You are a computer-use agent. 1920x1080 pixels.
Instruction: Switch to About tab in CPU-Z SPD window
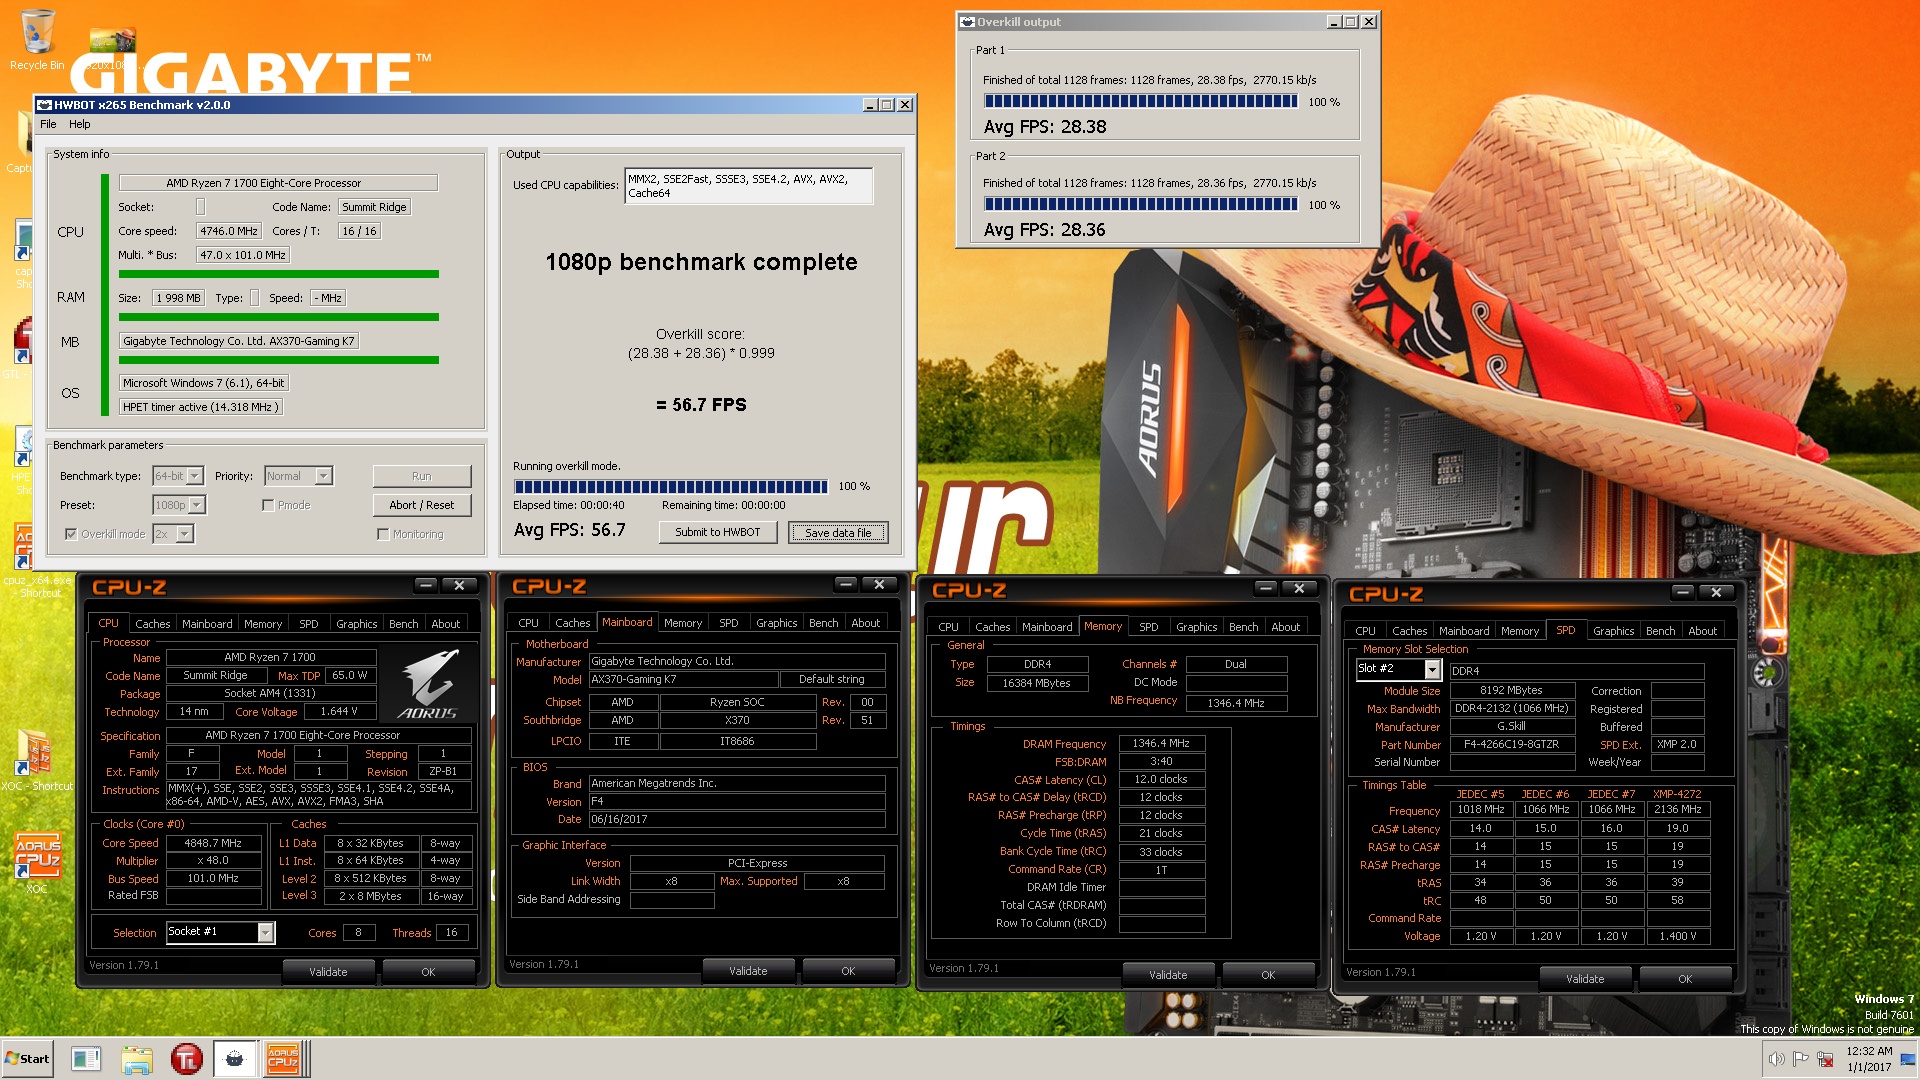(x=1703, y=631)
